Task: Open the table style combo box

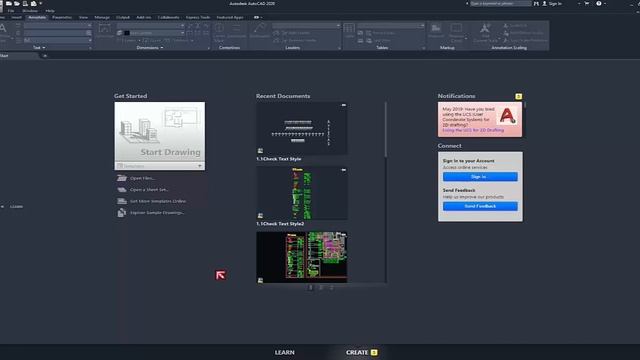Action: (391, 25)
